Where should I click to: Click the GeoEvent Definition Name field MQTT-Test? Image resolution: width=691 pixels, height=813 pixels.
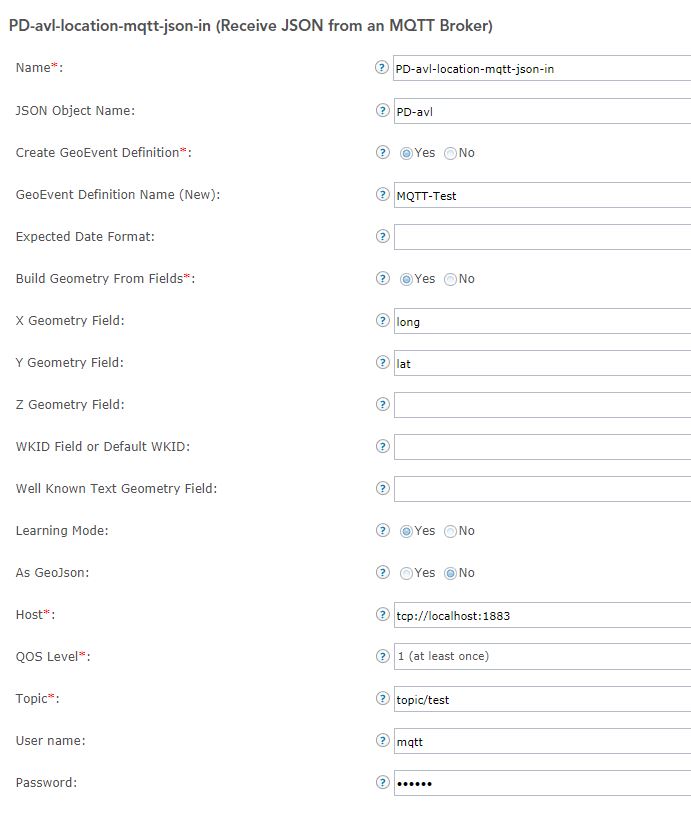coord(542,195)
